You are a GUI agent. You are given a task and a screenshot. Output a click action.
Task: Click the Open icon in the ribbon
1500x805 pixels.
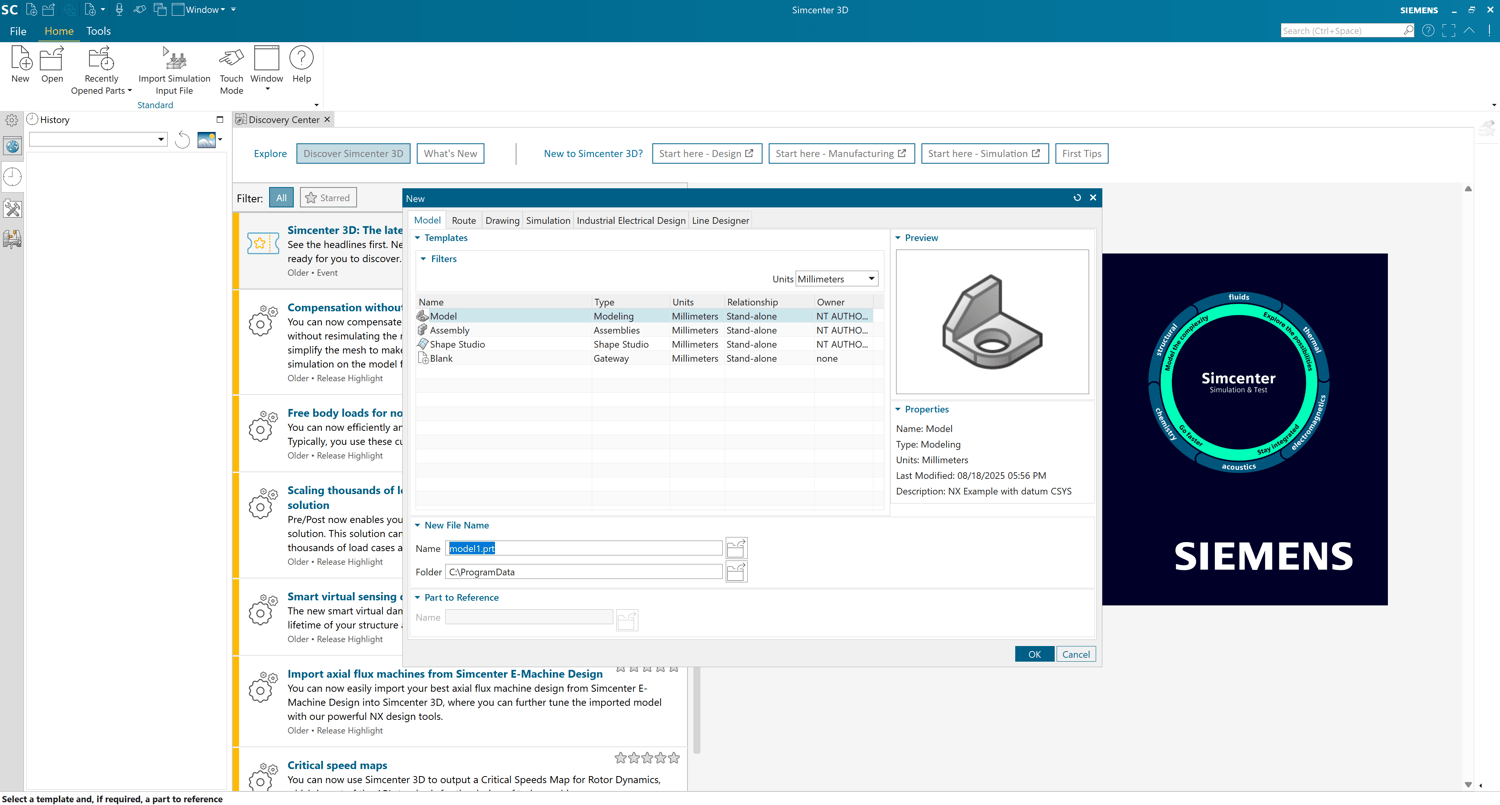click(x=52, y=65)
